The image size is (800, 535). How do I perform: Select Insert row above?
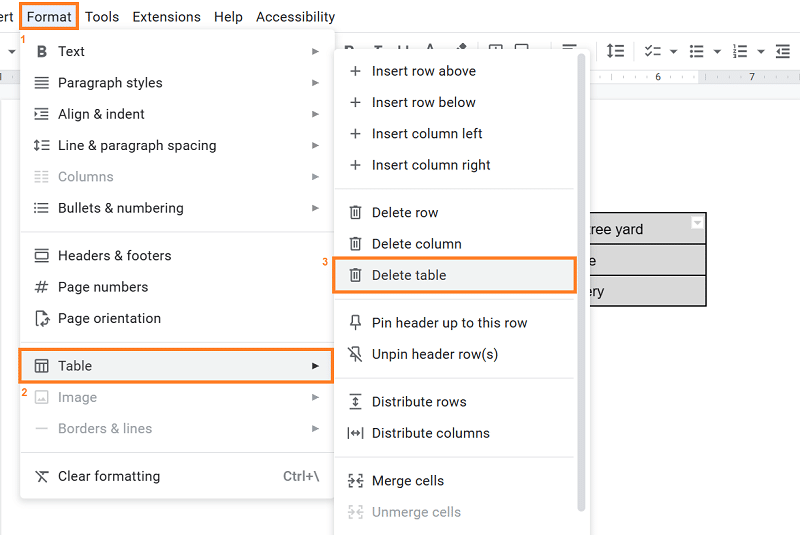[424, 71]
